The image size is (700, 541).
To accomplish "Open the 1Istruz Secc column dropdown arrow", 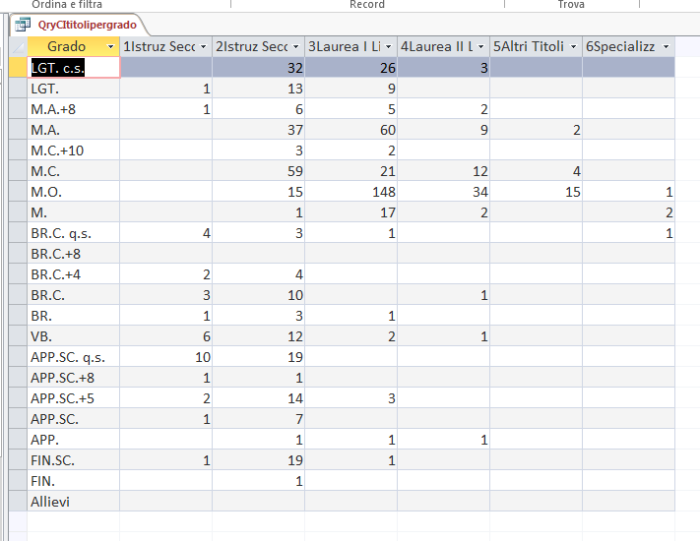I will (x=203, y=47).
